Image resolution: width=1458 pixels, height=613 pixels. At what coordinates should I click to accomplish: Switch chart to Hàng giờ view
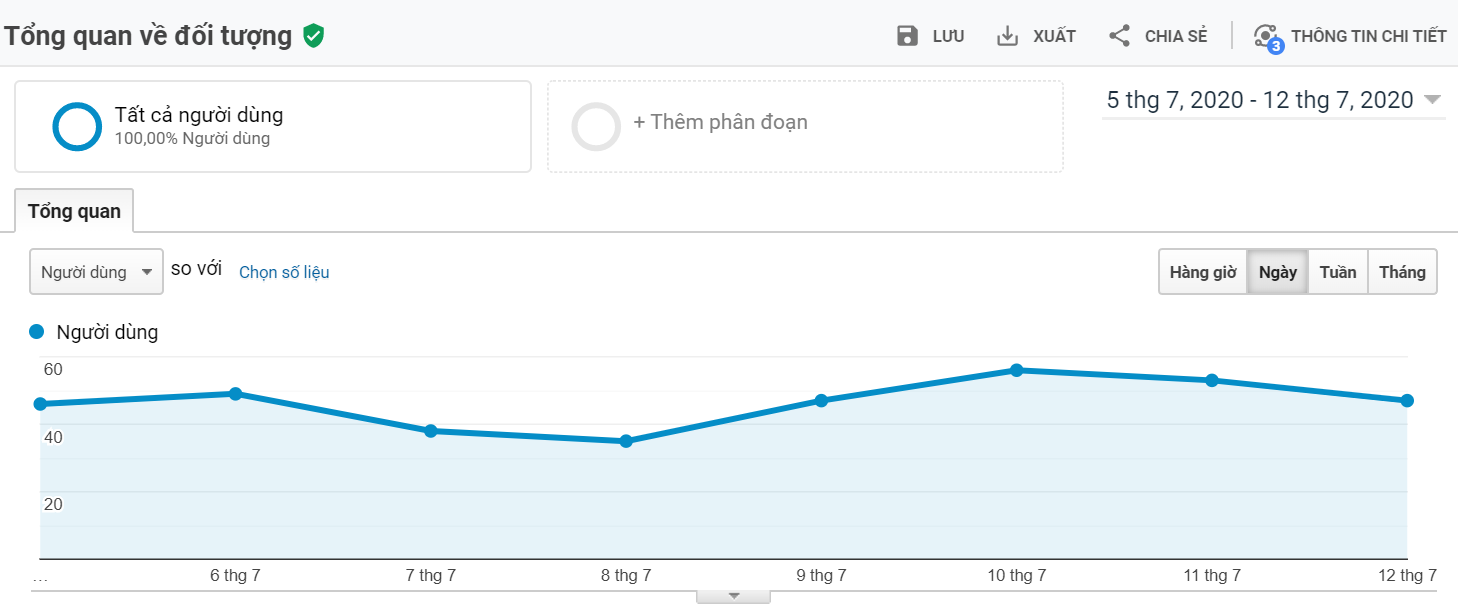(x=1202, y=272)
